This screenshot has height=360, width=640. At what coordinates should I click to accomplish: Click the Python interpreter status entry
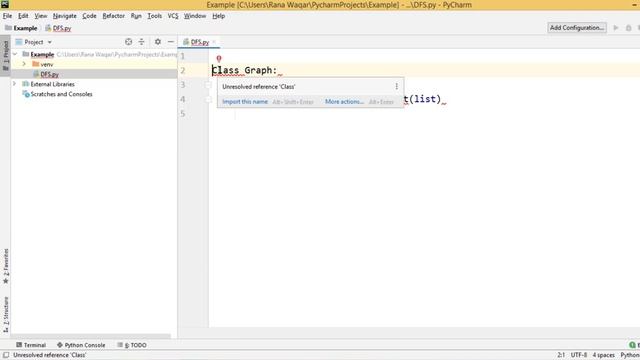point(630,355)
